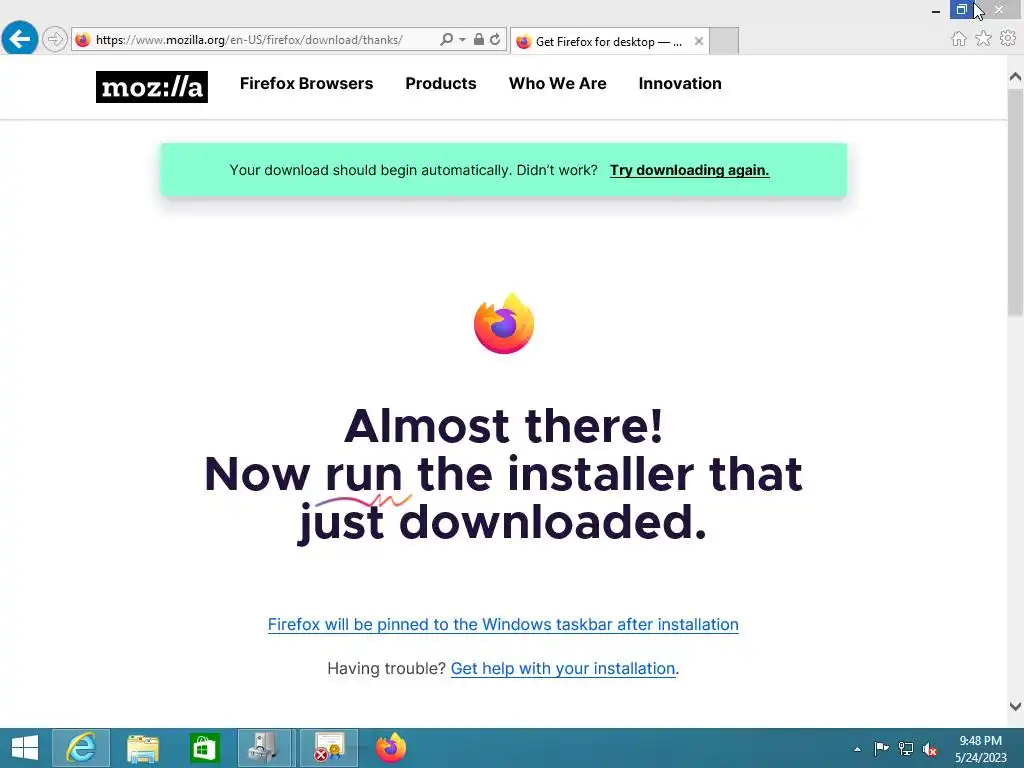
Task: Open the Windows Start button
Action: (25, 748)
